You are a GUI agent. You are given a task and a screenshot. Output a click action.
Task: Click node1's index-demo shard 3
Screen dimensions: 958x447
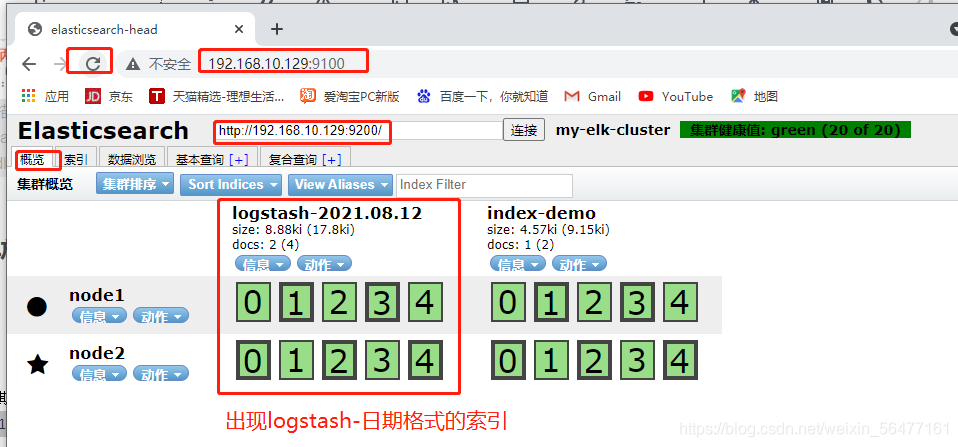pyautogui.click(x=637, y=302)
